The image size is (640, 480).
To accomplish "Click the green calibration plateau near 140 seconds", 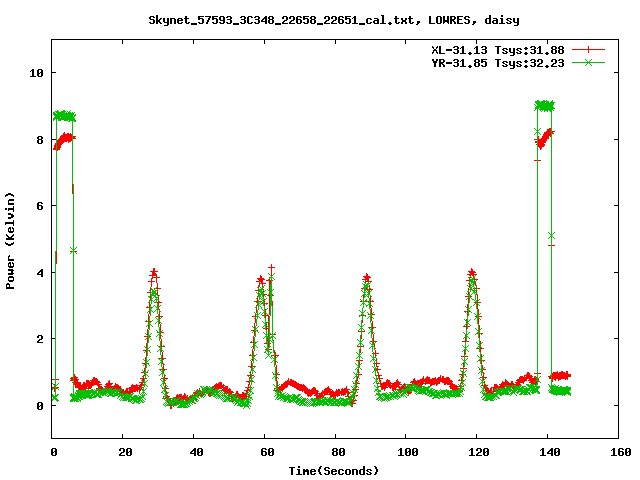I will pos(544,106).
